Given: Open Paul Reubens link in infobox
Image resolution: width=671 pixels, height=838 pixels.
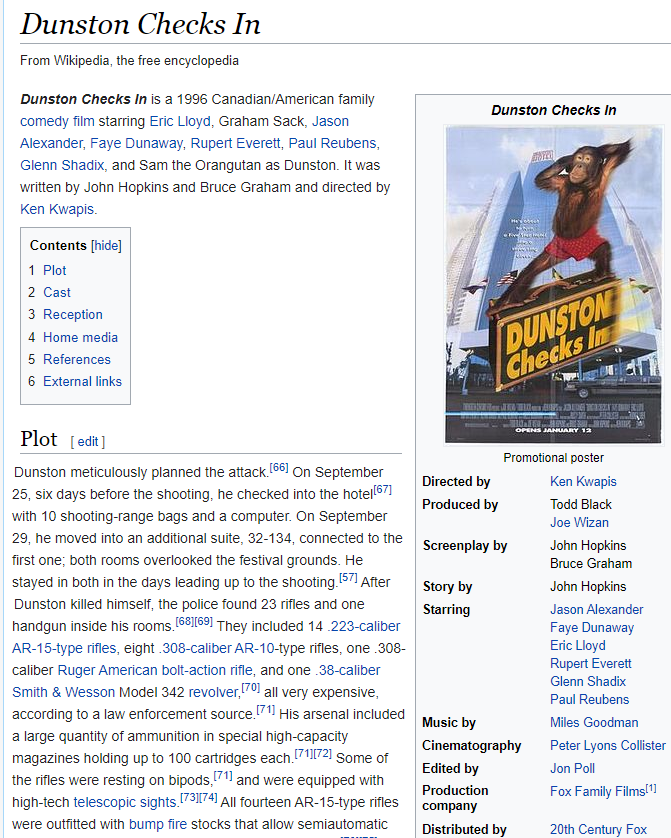Looking at the screenshot, I should point(590,700).
